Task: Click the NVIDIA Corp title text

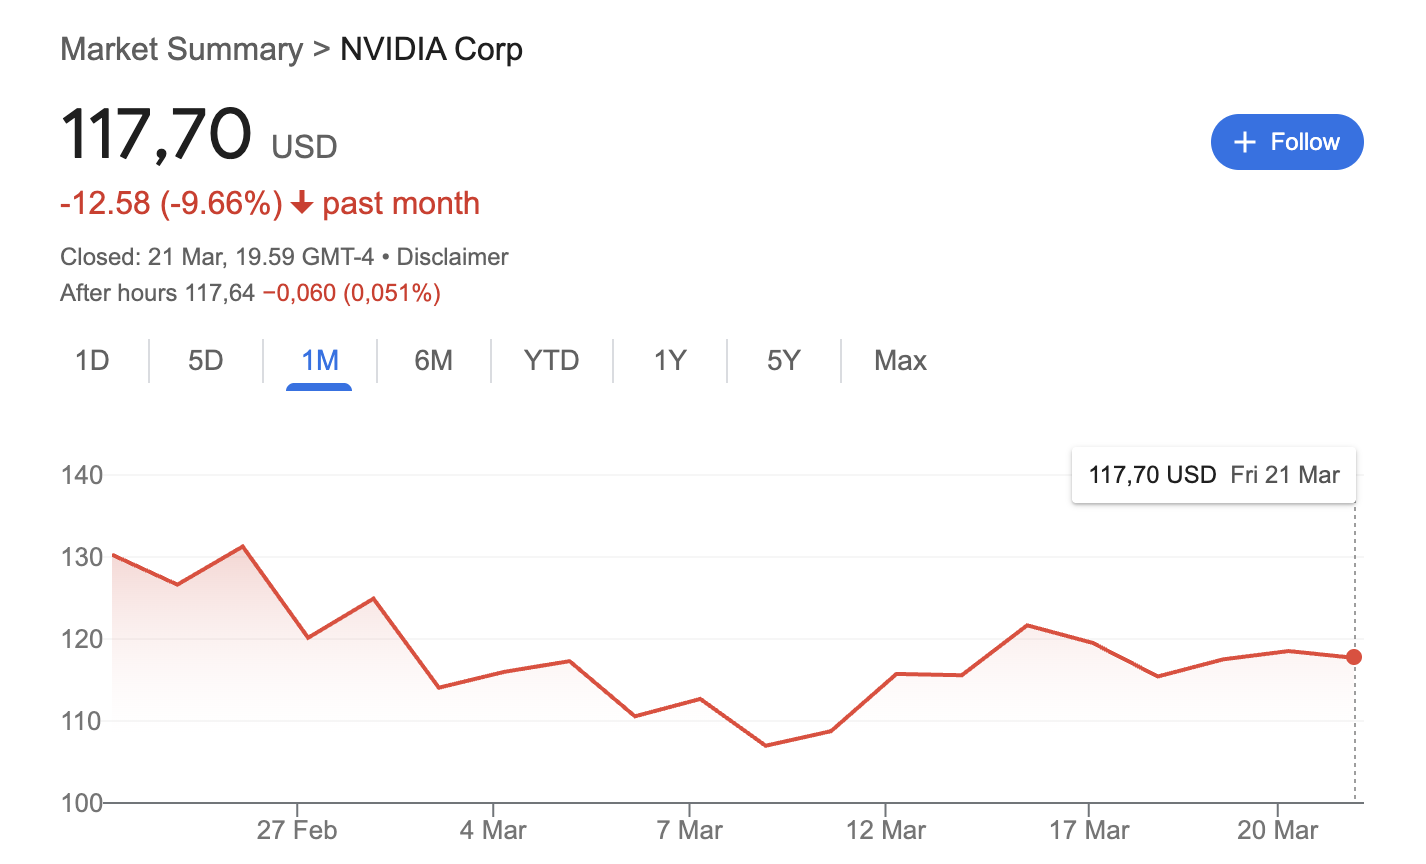Action: point(431,49)
